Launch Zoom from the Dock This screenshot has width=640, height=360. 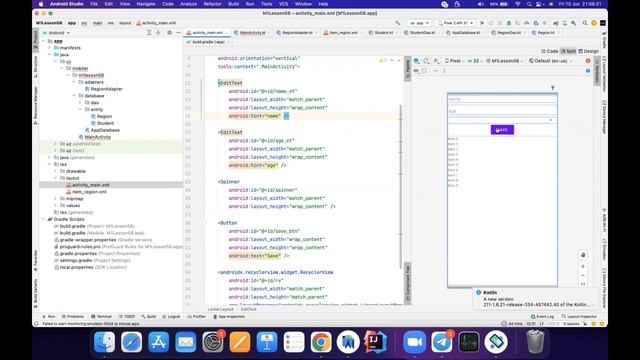[415, 342]
